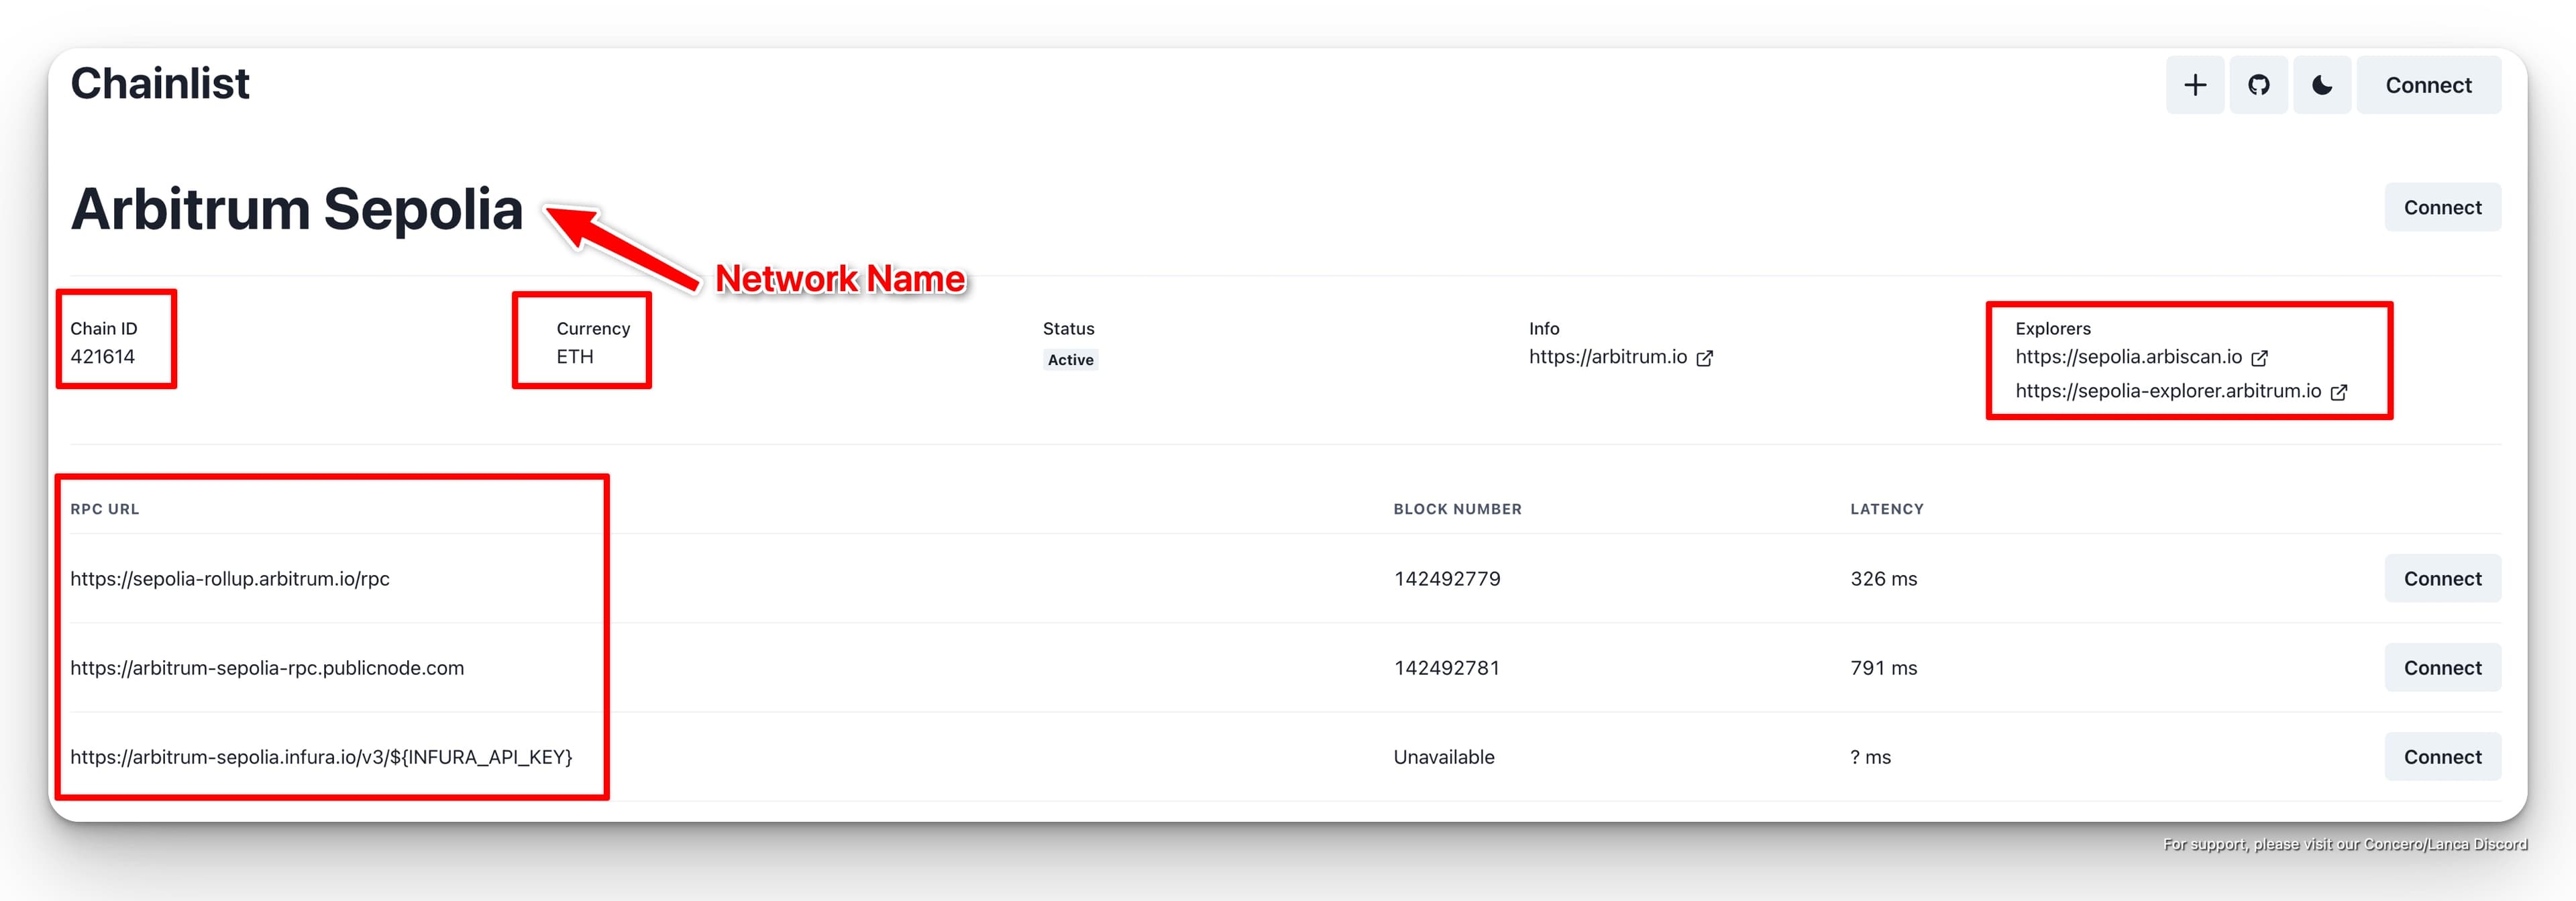Click the LATENCY column header
The width and height of the screenshot is (2576, 901).
coord(1886,509)
